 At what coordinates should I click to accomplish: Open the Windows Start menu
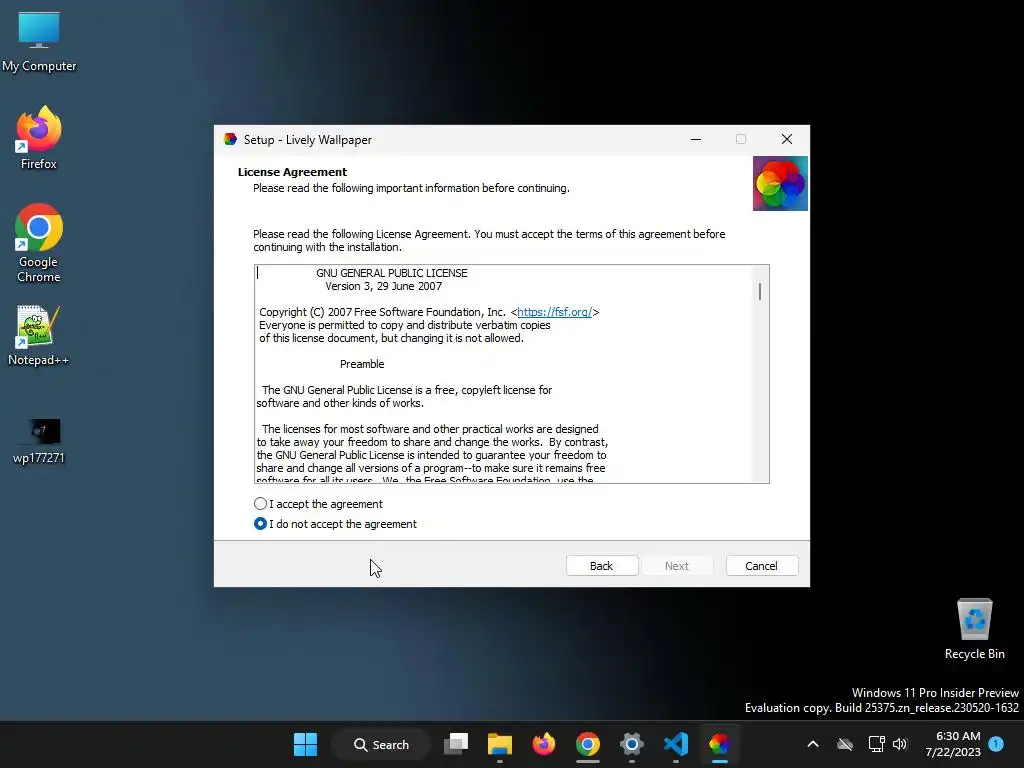(x=305, y=744)
